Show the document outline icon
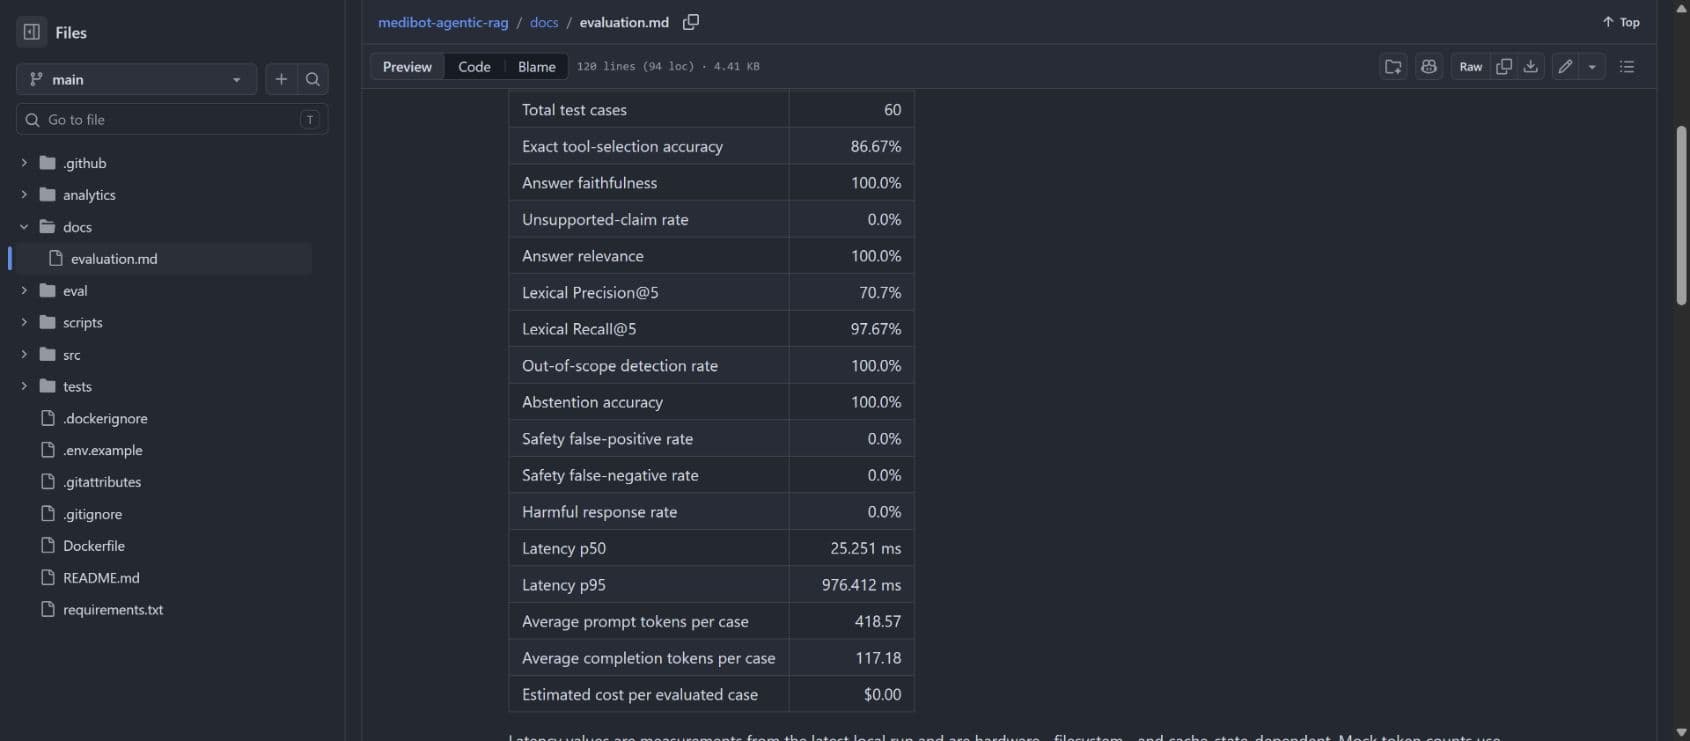 point(1627,67)
